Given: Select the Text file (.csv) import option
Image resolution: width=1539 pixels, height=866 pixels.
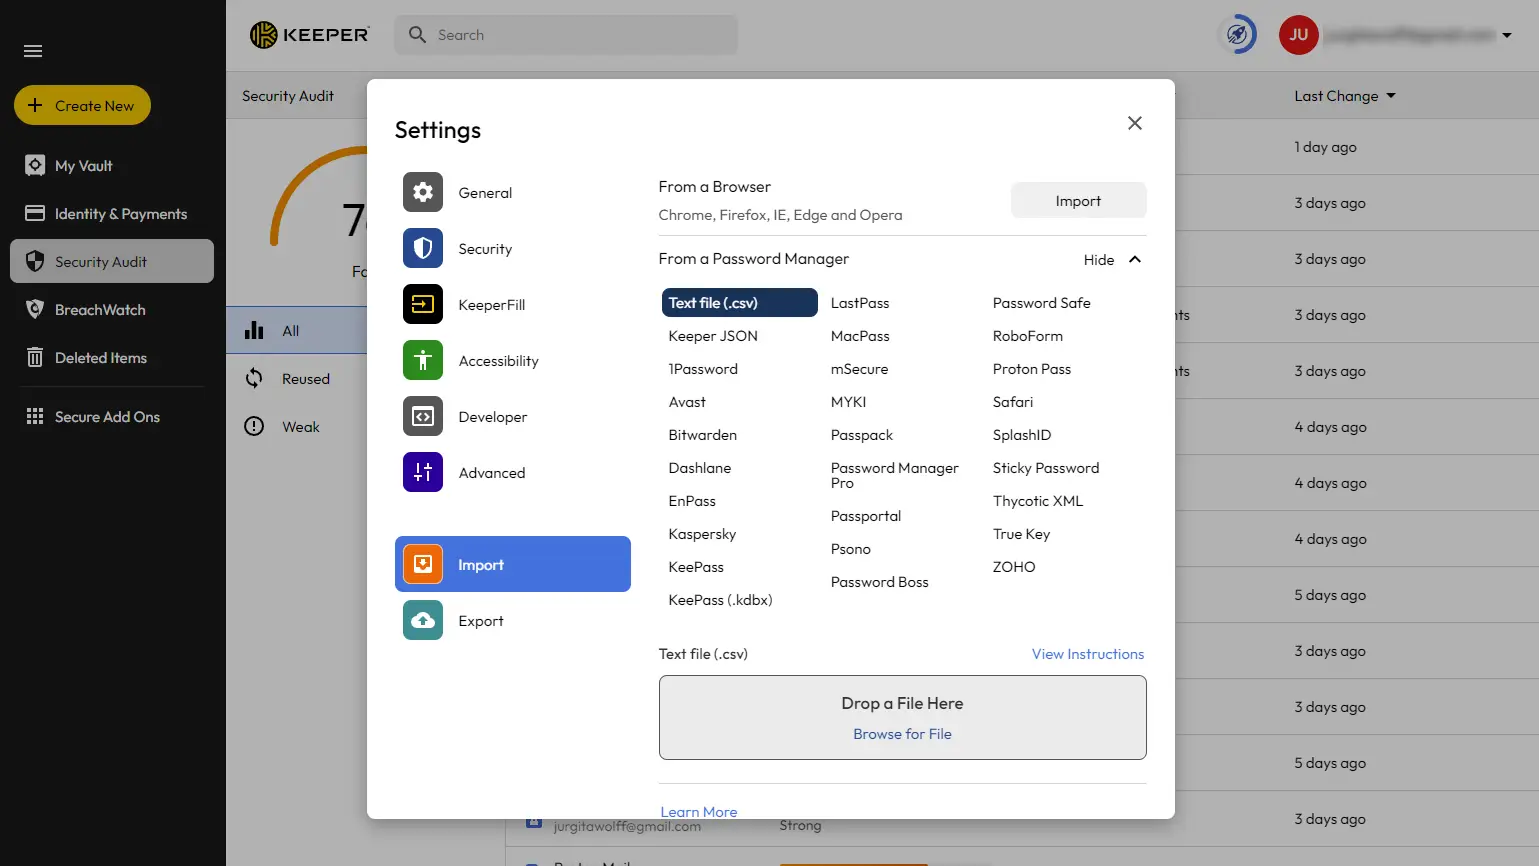Looking at the screenshot, I should coord(740,303).
